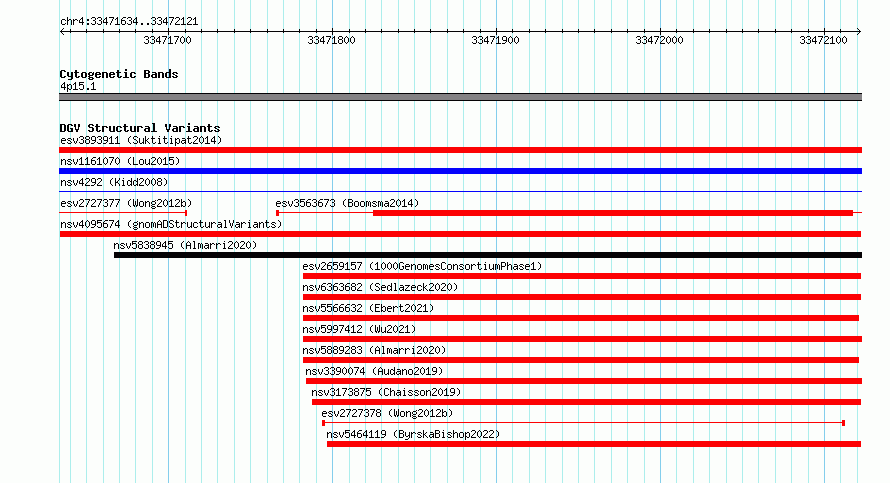Click the esv3563673 thick red bar
890x483 pixels.
[613, 213]
